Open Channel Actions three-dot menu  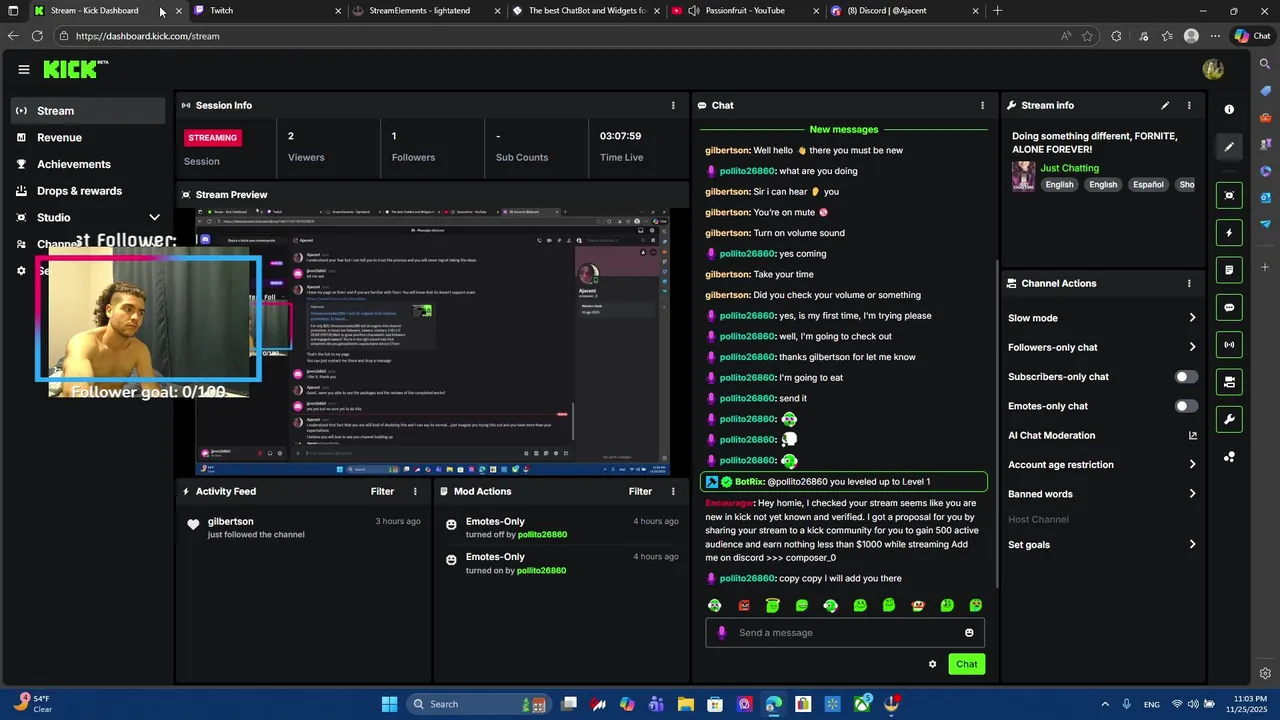1189,283
